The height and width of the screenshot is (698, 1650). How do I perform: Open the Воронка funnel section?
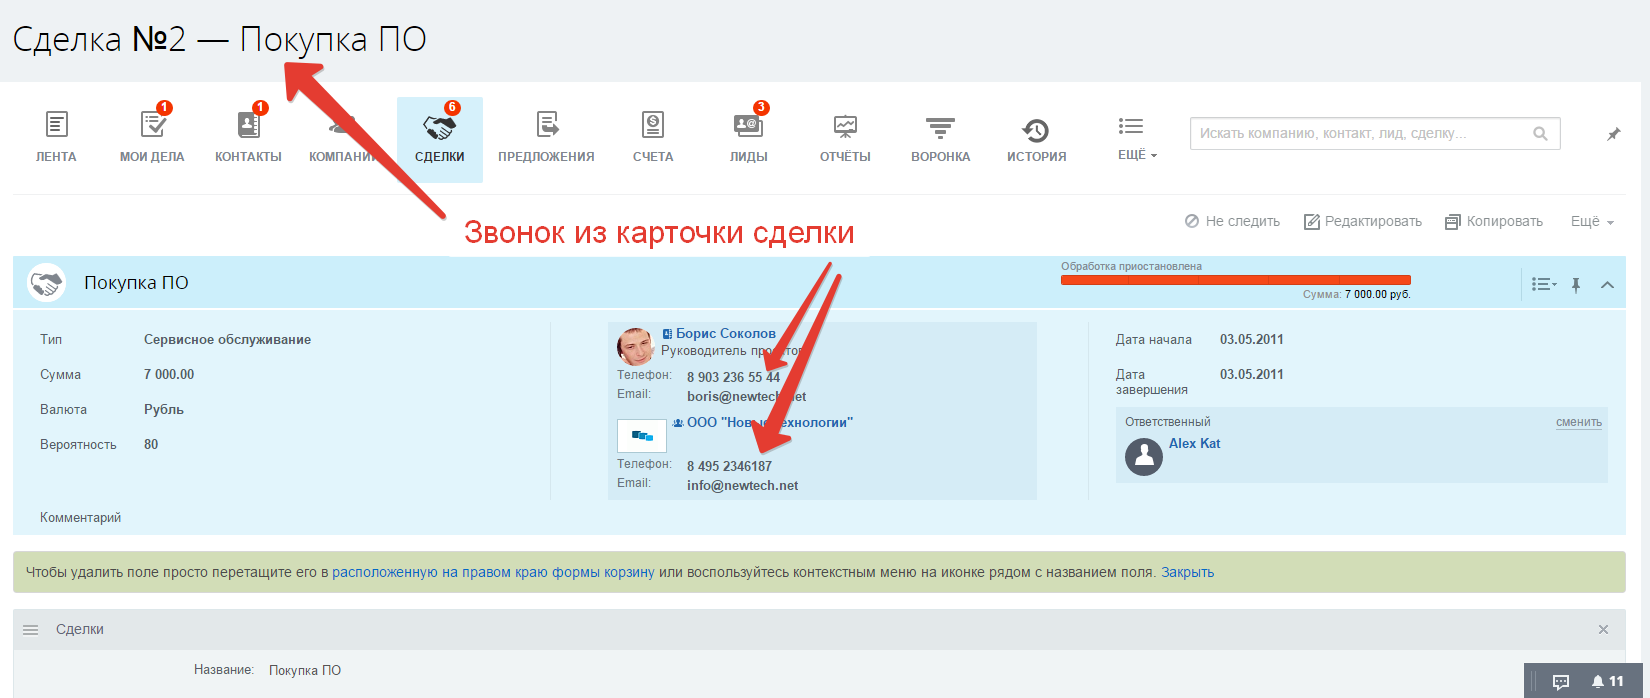(940, 137)
